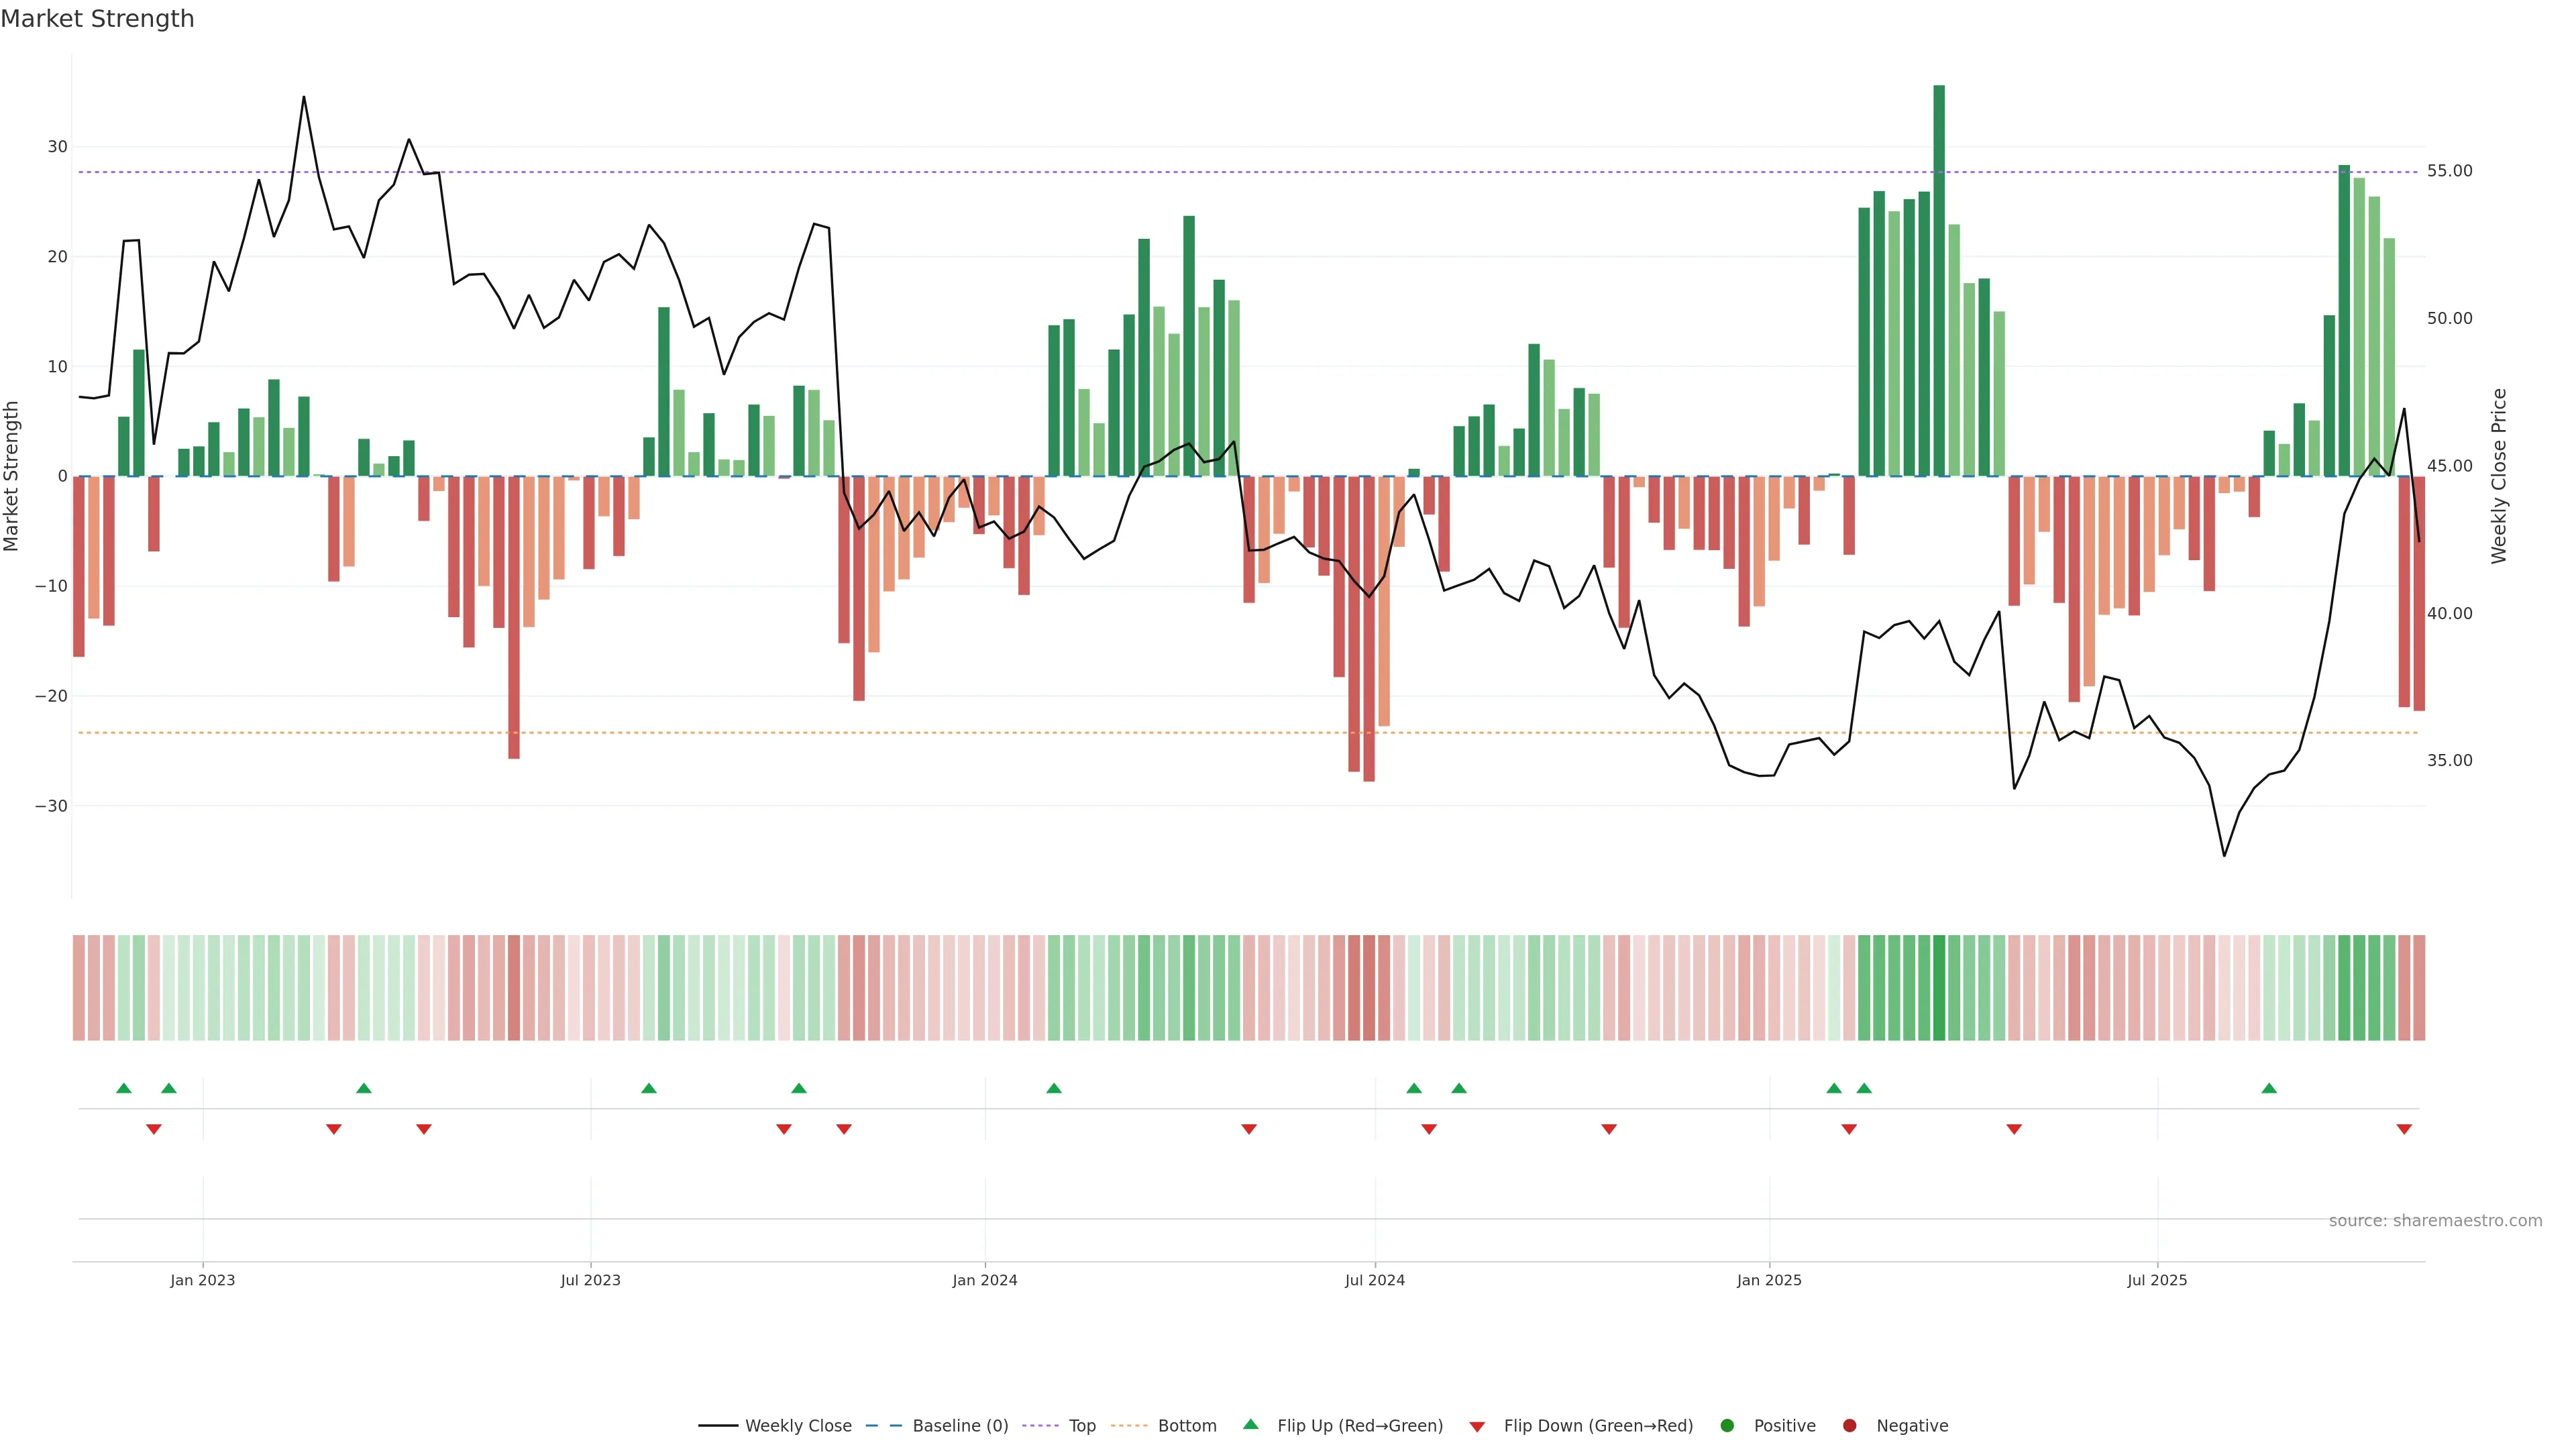The image size is (2576, 1449).
Task: Click the Jan 2024 x-axis label
Action: pyautogui.click(x=984, y=1280)
